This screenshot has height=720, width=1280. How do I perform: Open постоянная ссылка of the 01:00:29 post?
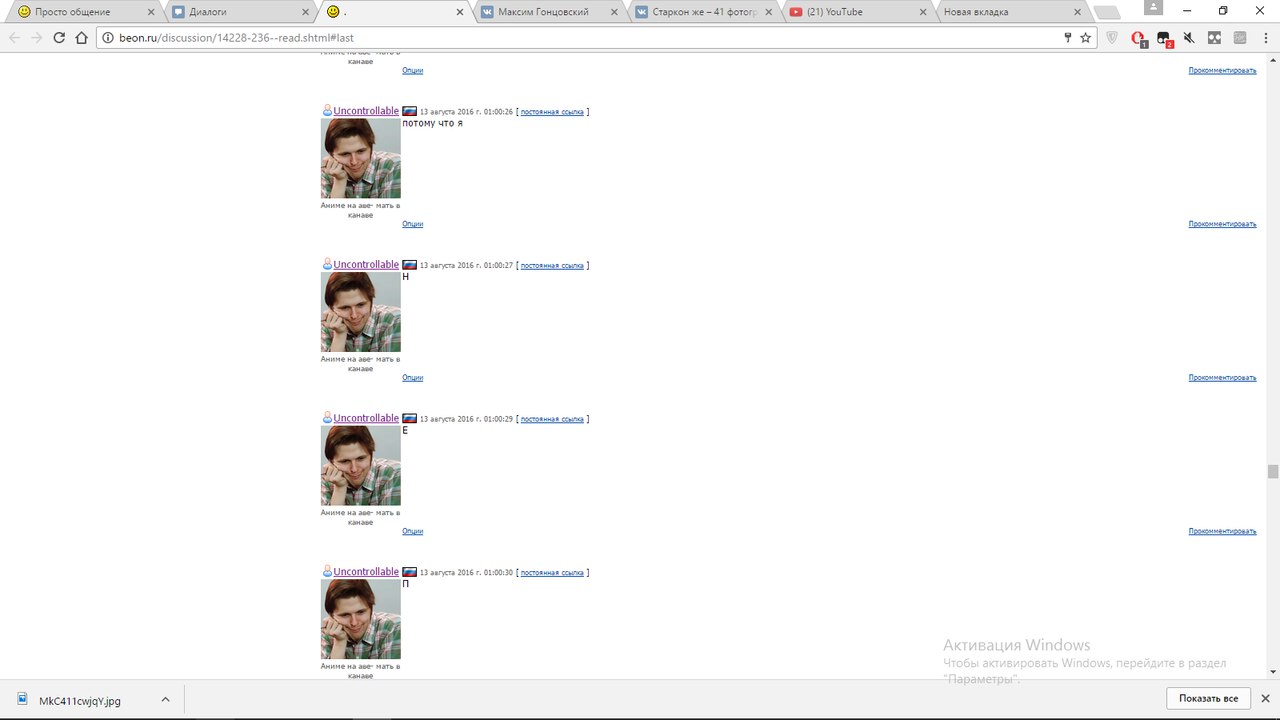pyautogui.click(x=552, y=419)
